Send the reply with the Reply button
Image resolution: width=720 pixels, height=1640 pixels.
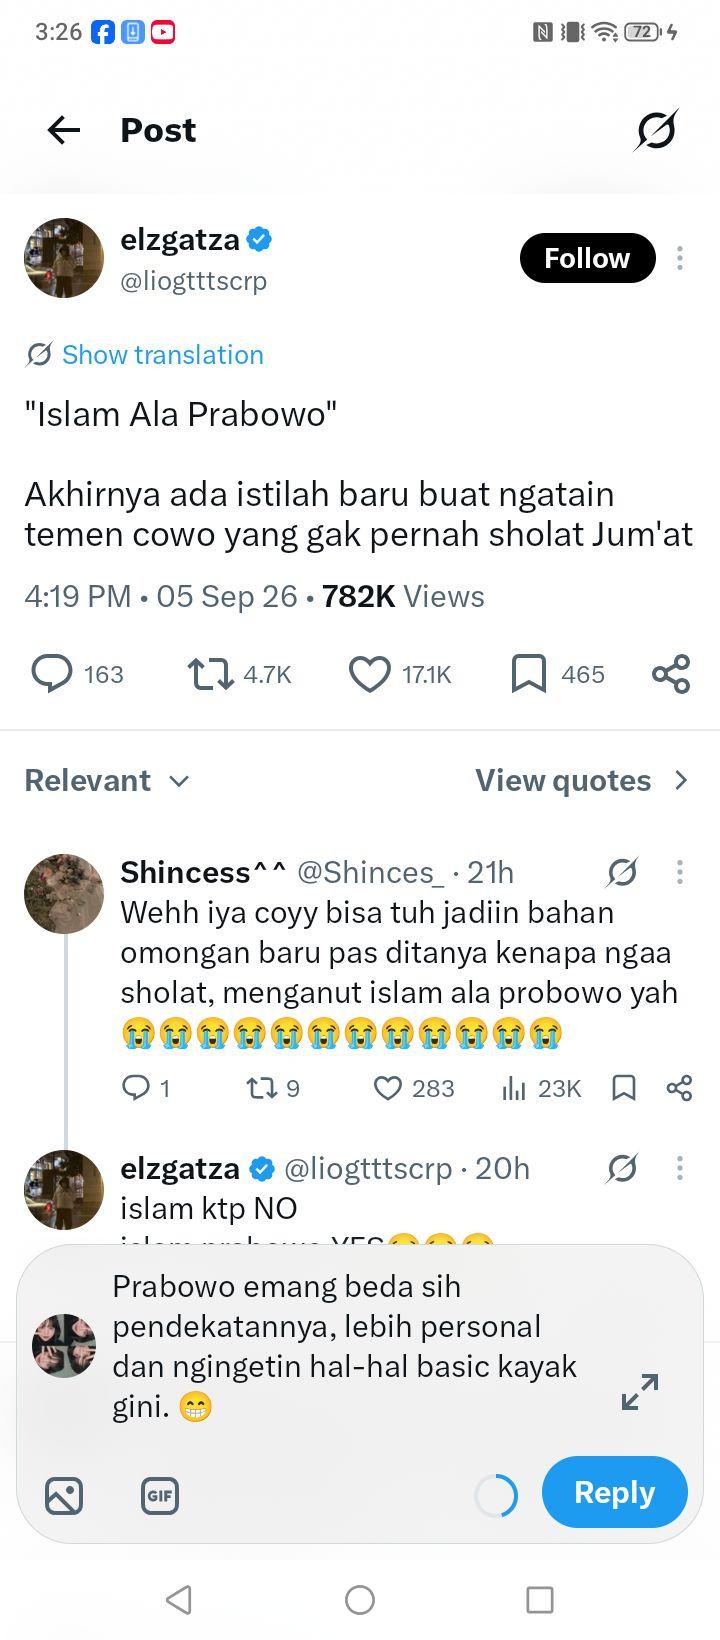pyautogui.click(x=614, y=1492)
